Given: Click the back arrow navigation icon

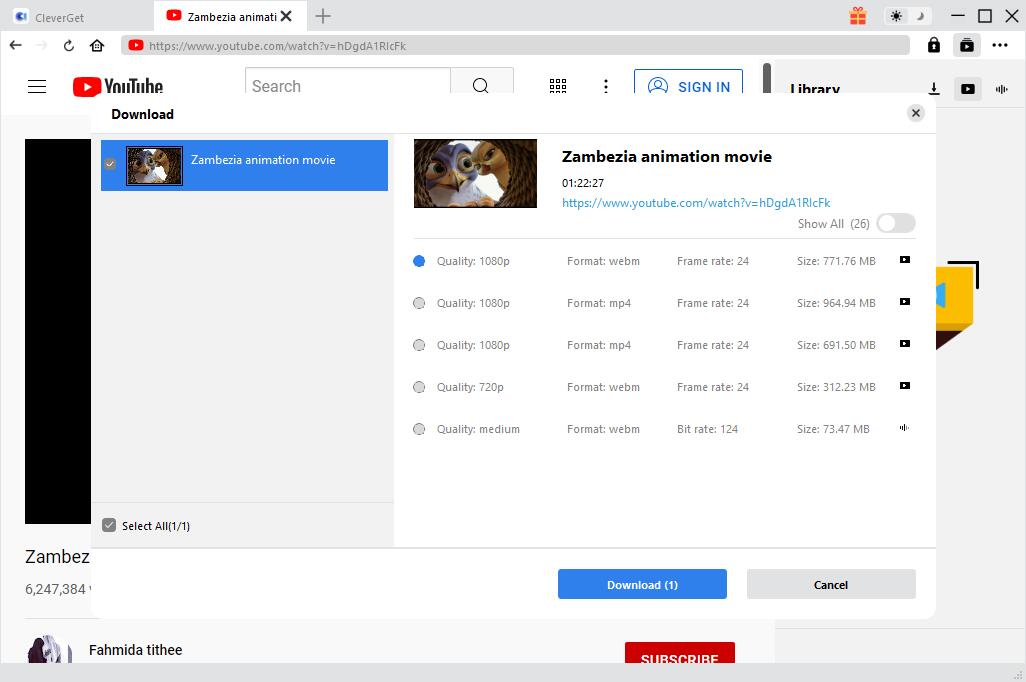Looking at the screenshot, I should coord(15,45).
